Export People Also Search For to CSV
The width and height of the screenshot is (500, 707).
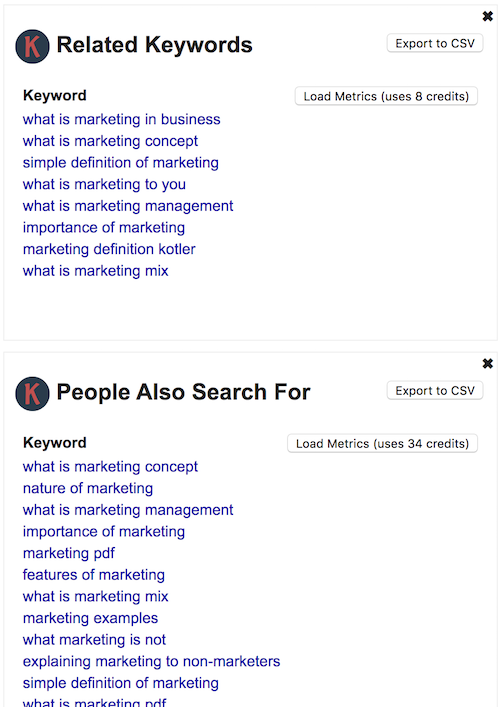435,390
